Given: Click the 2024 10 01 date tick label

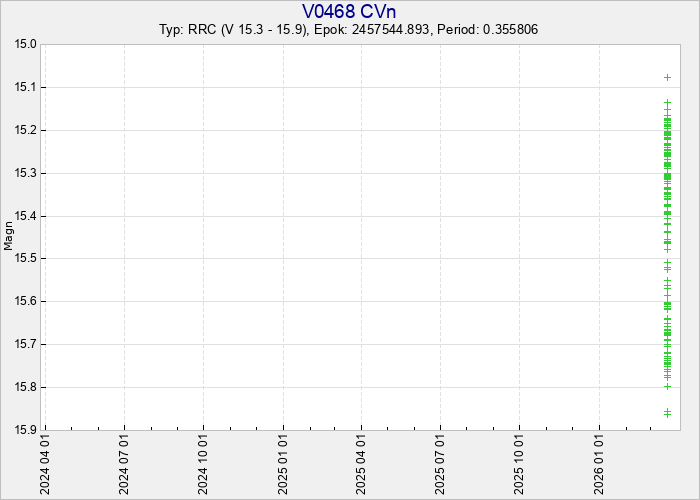Looking at the screenshot, I should pos(204,463).
